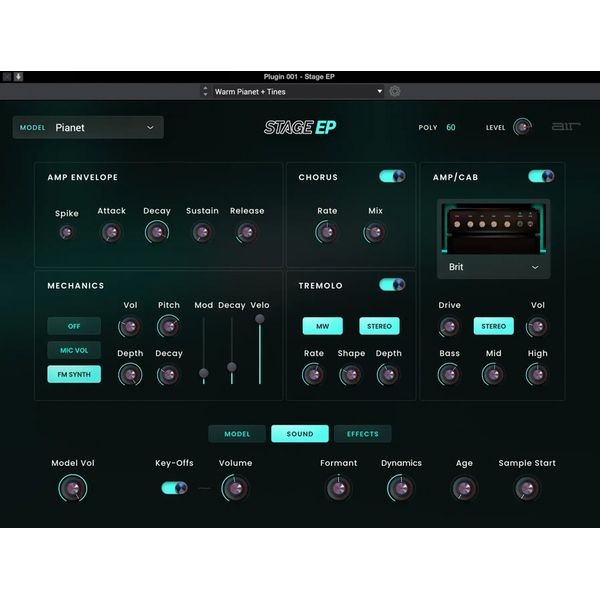Click the Release knob

pos(247,232)
